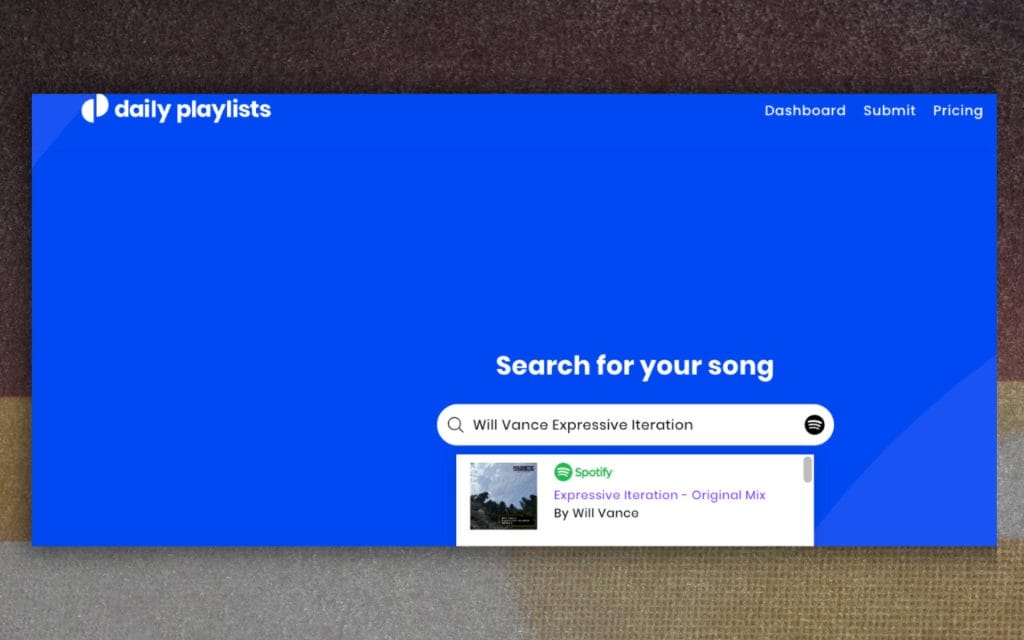
Task: Click the 'daily playlists' wordmark text
Action: click(192, 109)
